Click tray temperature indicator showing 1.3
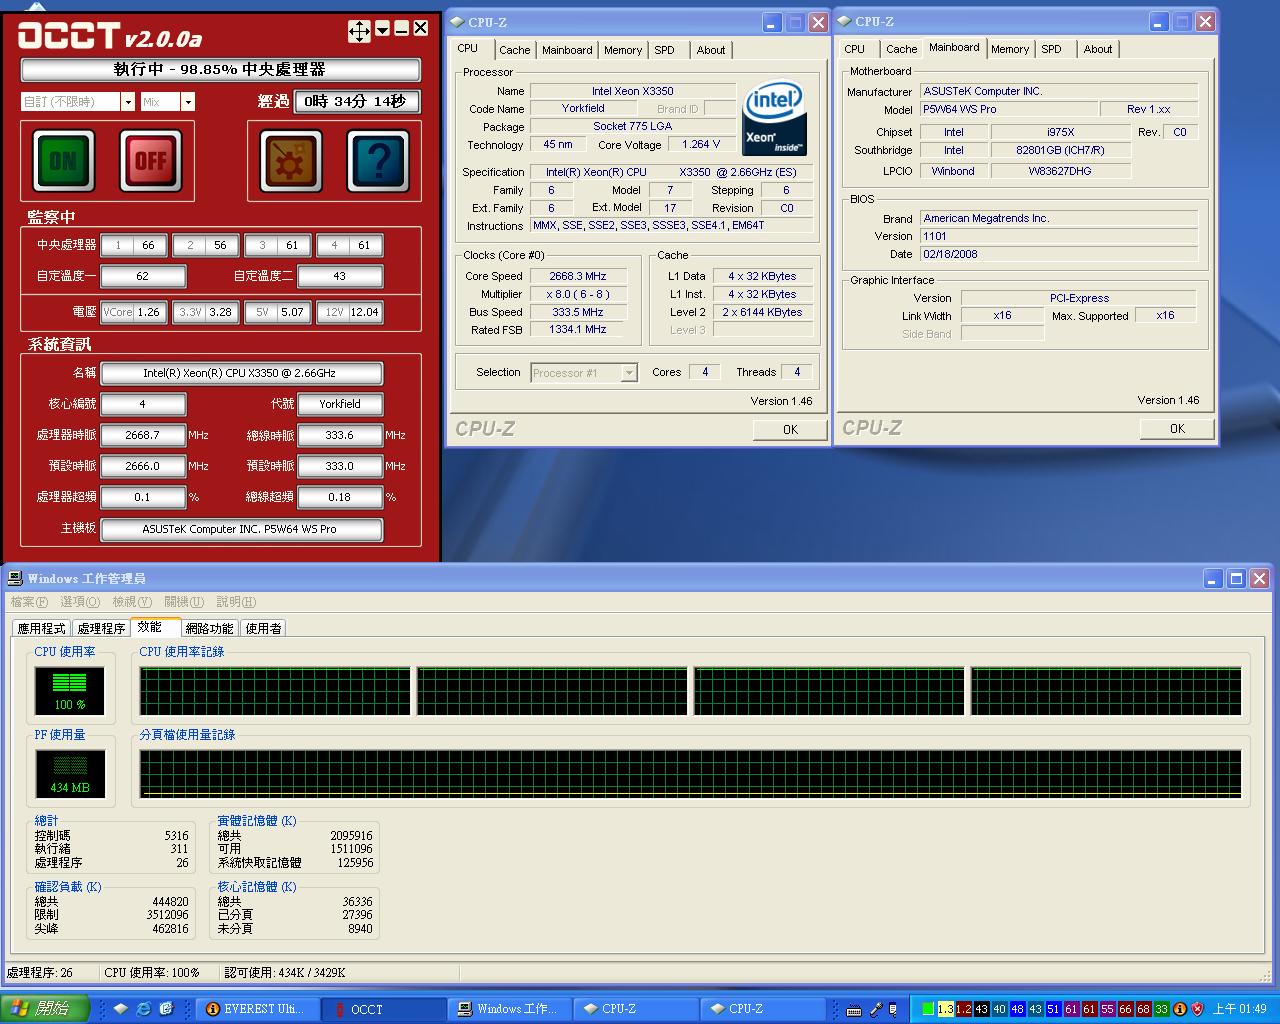 click(x=945, y=1010)
